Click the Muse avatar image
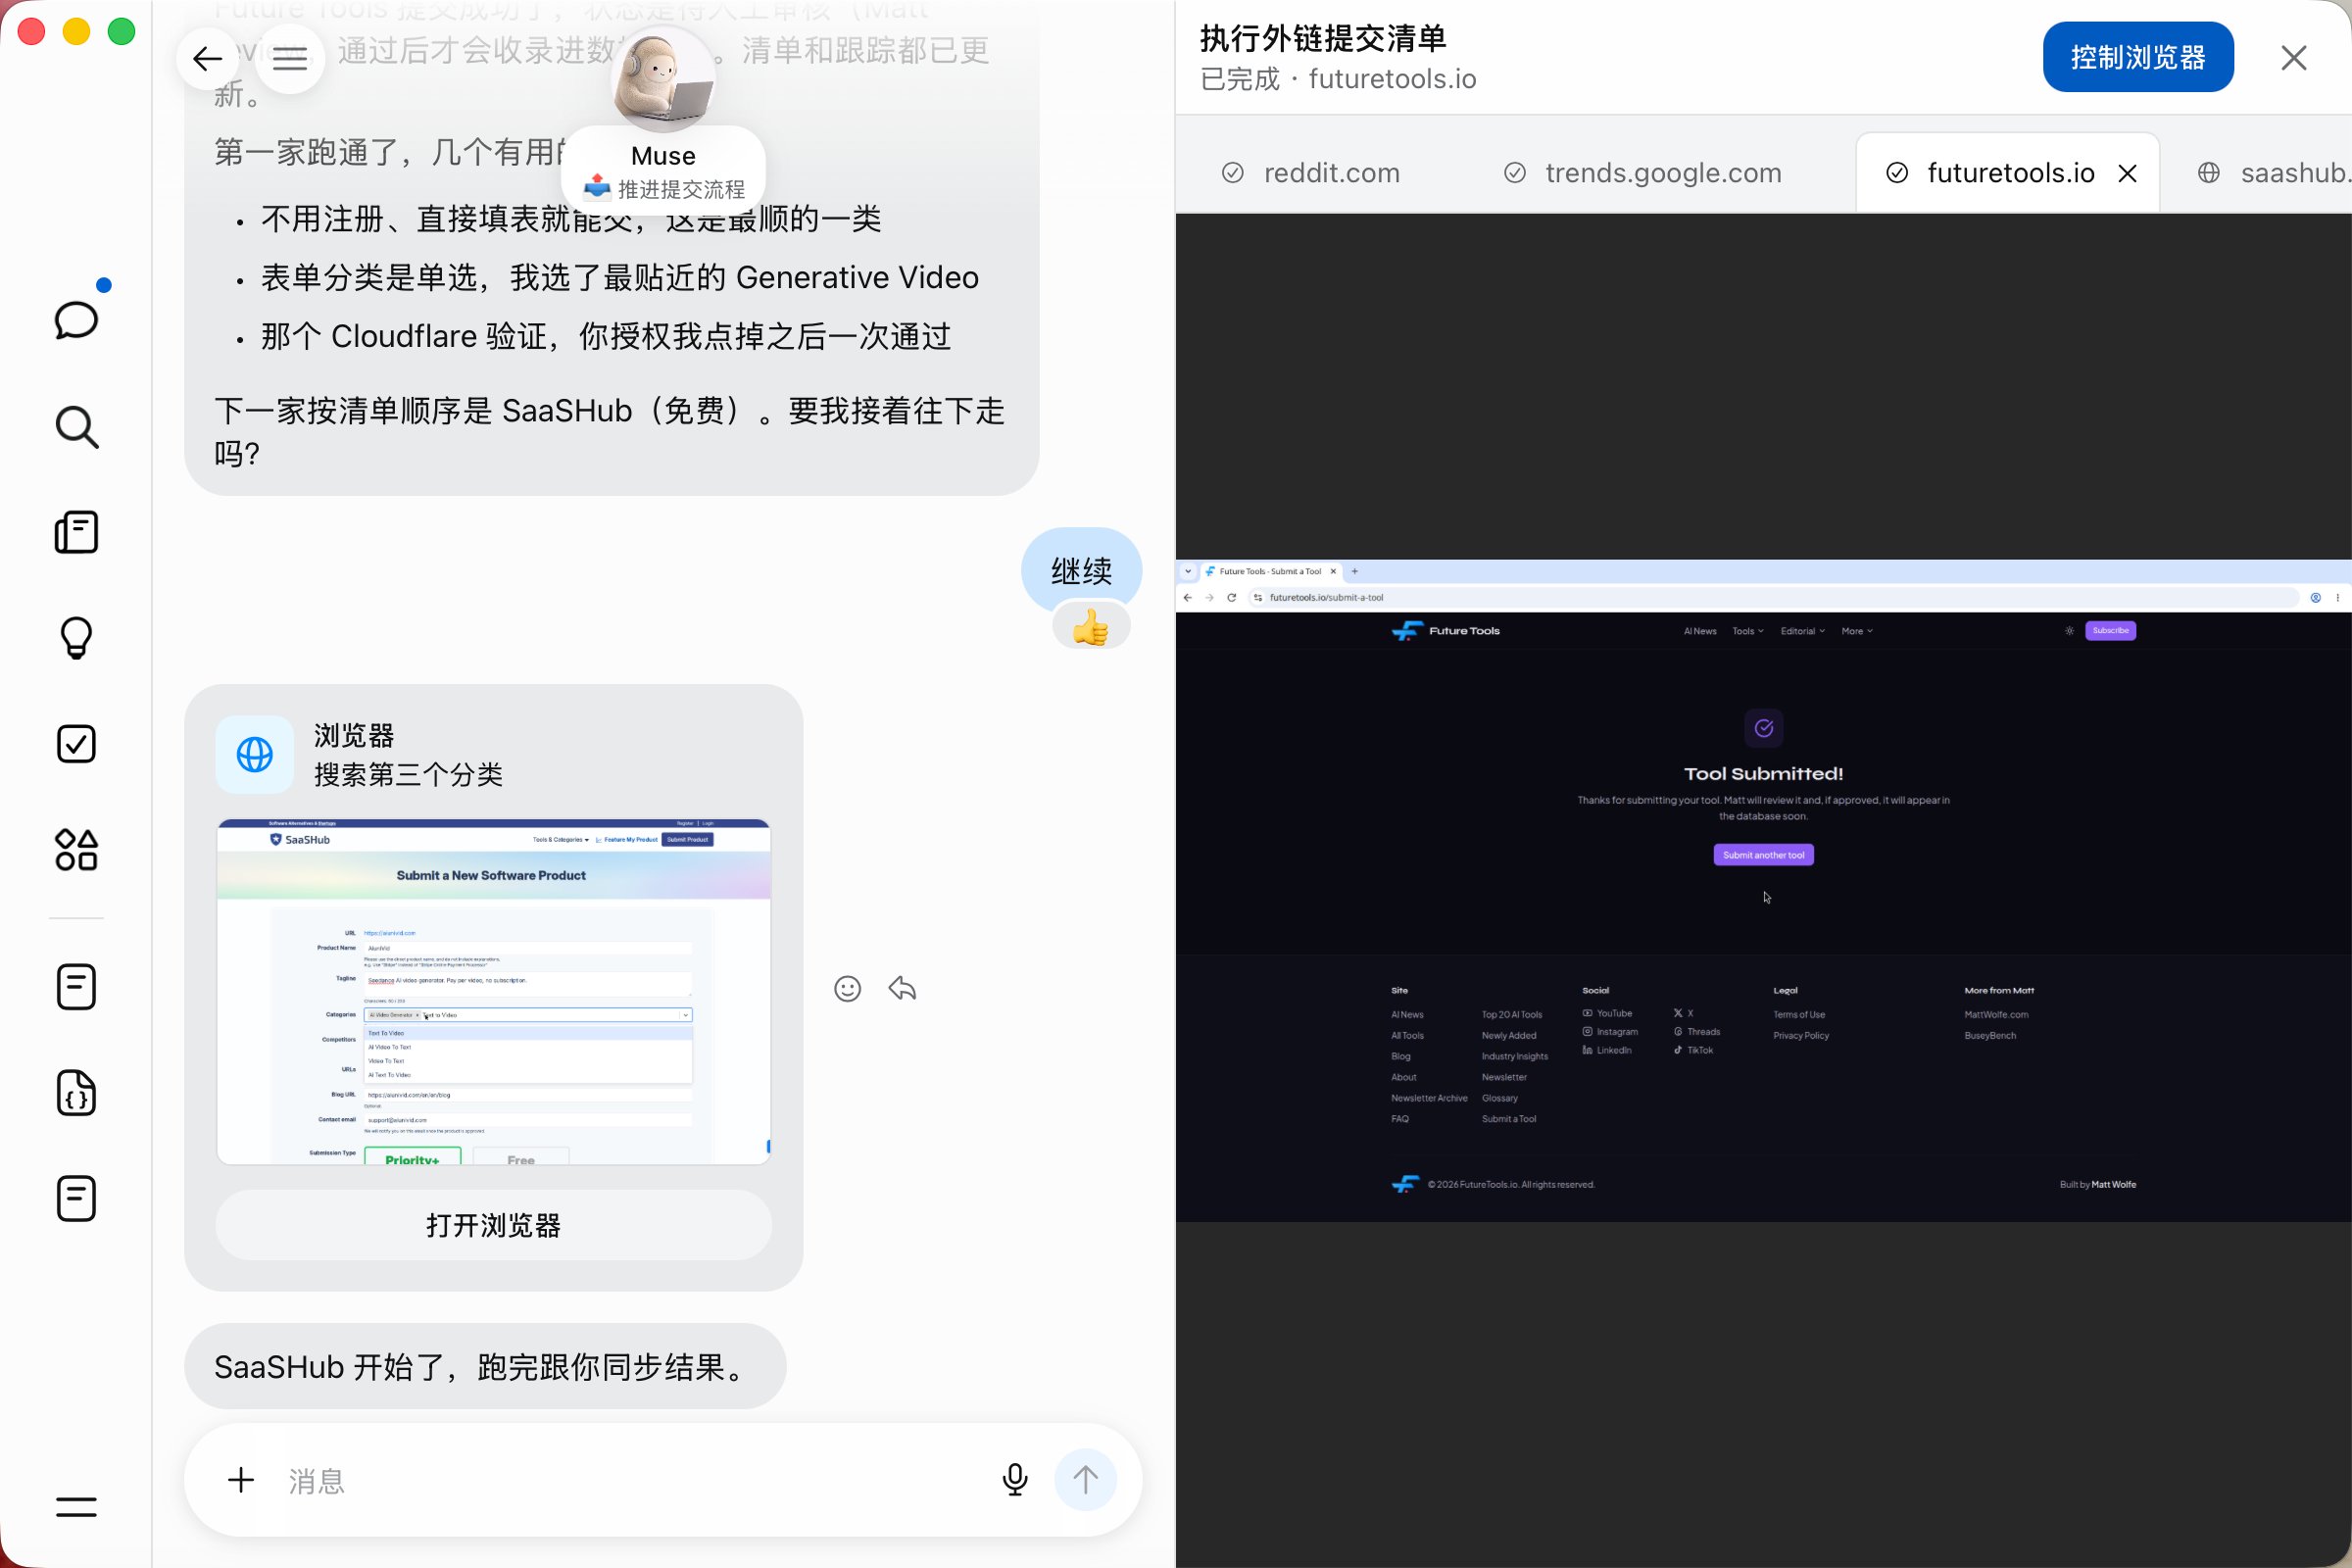This screenshot has width=2352, height=1568. [x=663, y=80]
